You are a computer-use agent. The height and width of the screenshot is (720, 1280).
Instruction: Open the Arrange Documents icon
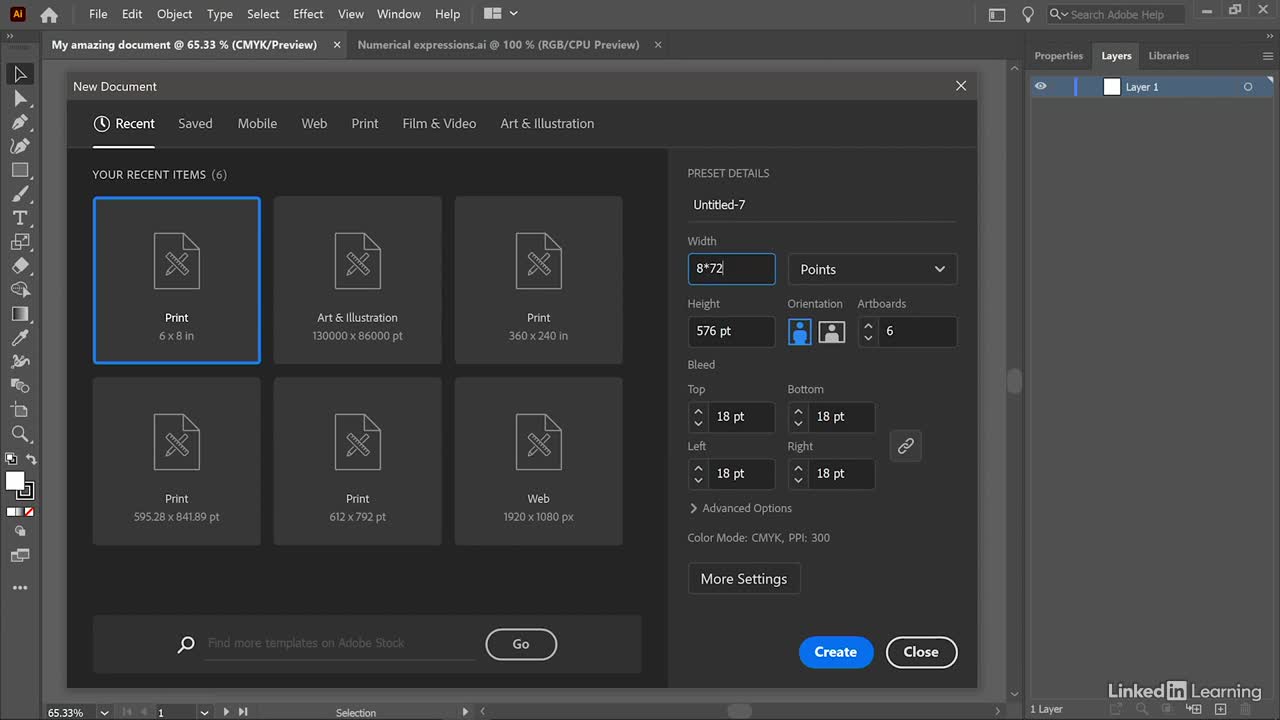(500, 14)
